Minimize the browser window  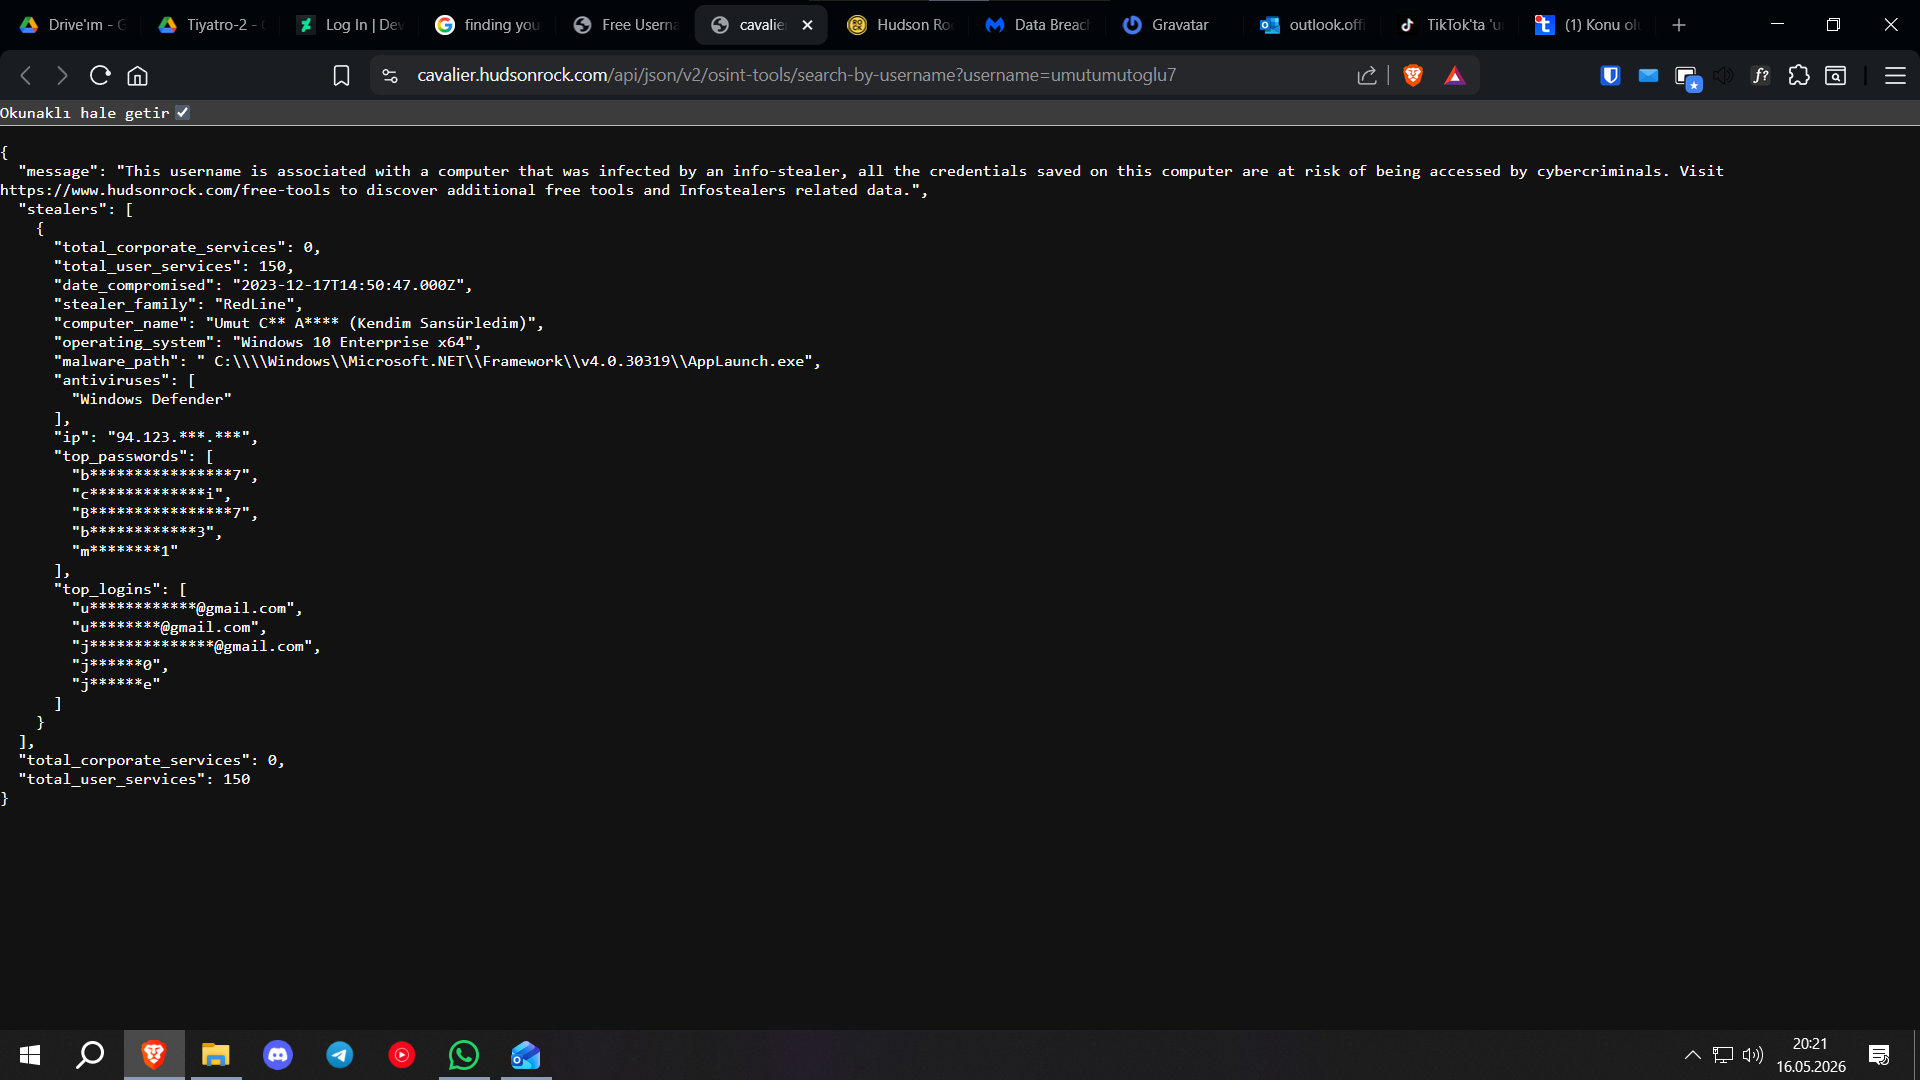[1777, 25]
